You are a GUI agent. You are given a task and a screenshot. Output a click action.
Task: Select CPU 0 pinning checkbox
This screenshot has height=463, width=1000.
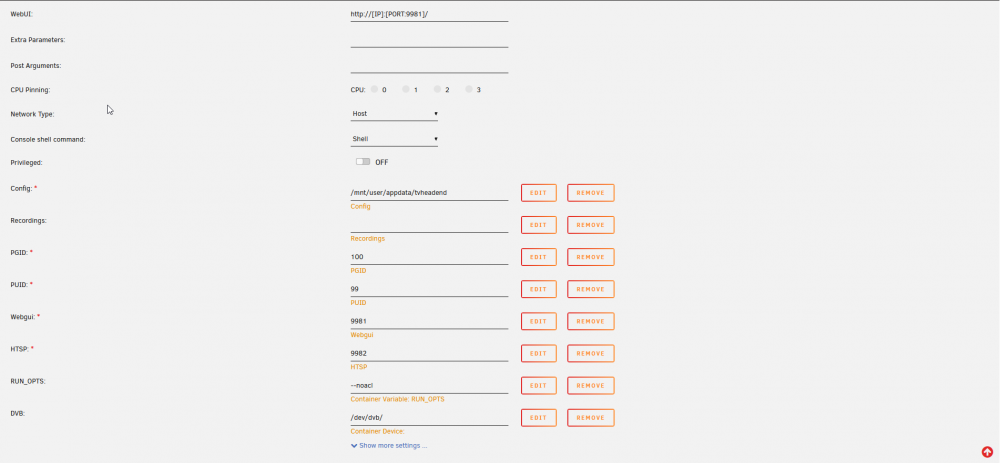(374, 89)
